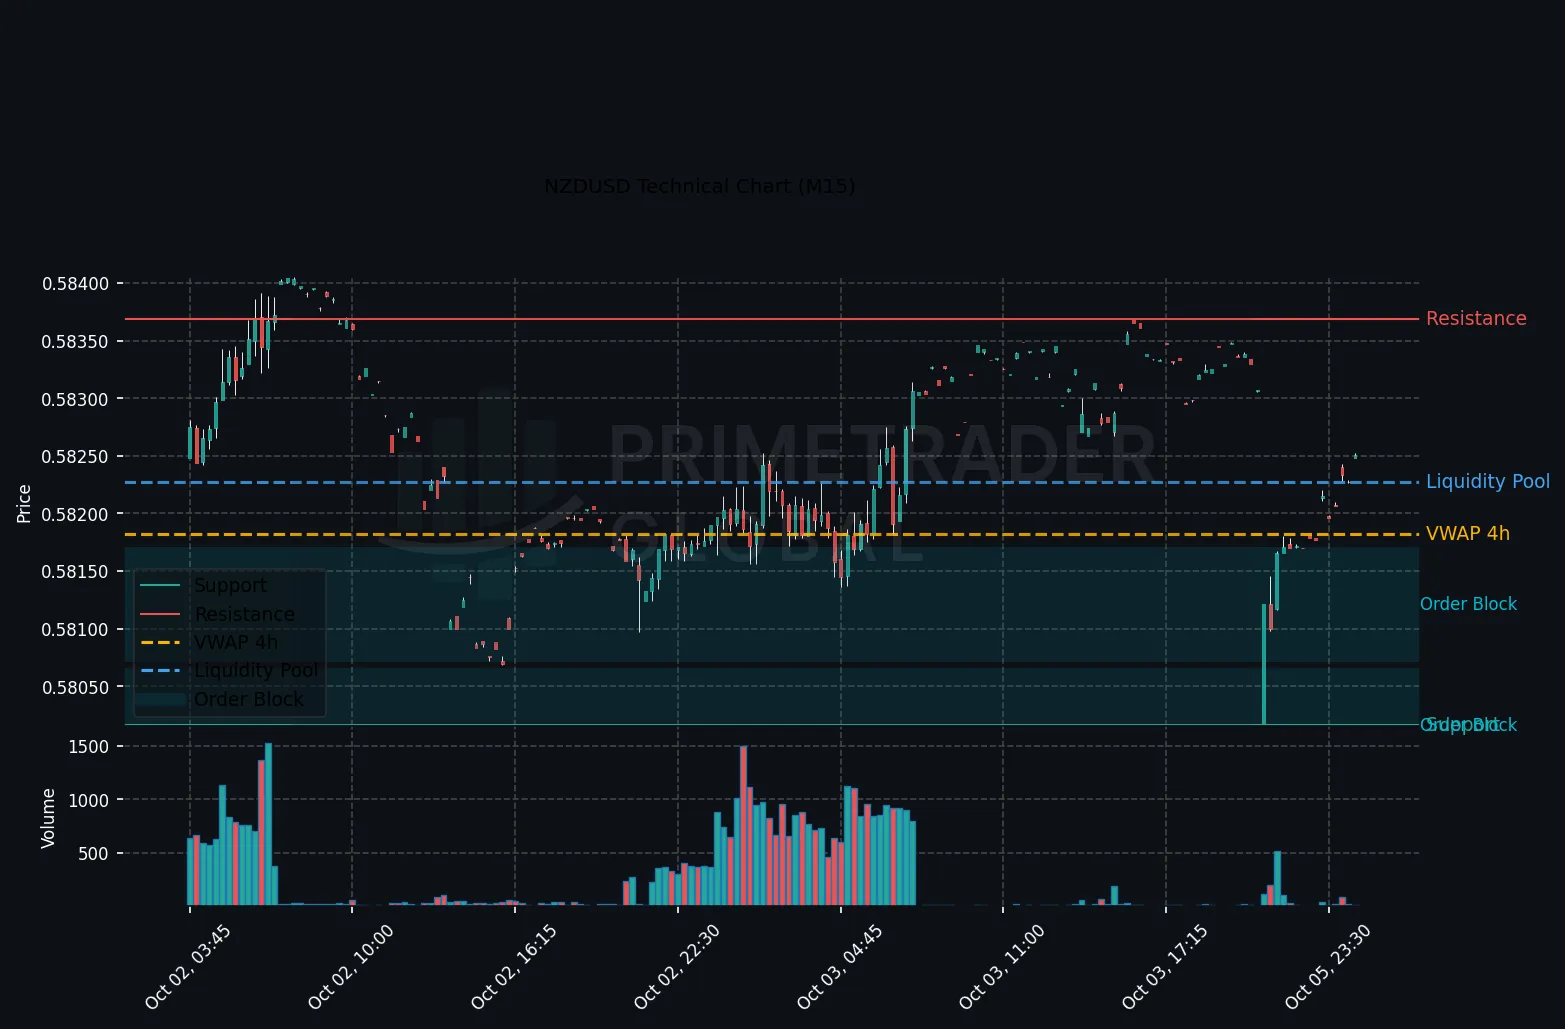This screenshot has width=1565, height=1029.
Task: Click the Oct 02, 22:30 time label
Action: coord(677,967)
